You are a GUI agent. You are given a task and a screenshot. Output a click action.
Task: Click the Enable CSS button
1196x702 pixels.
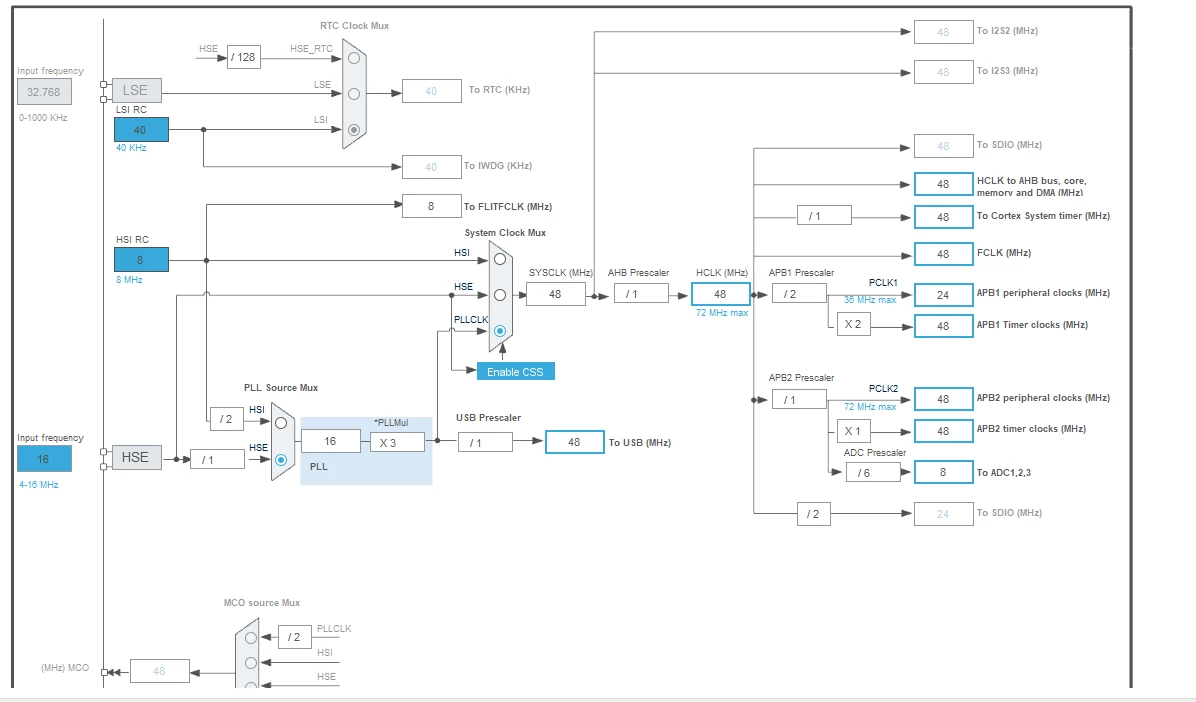point(516,372)
